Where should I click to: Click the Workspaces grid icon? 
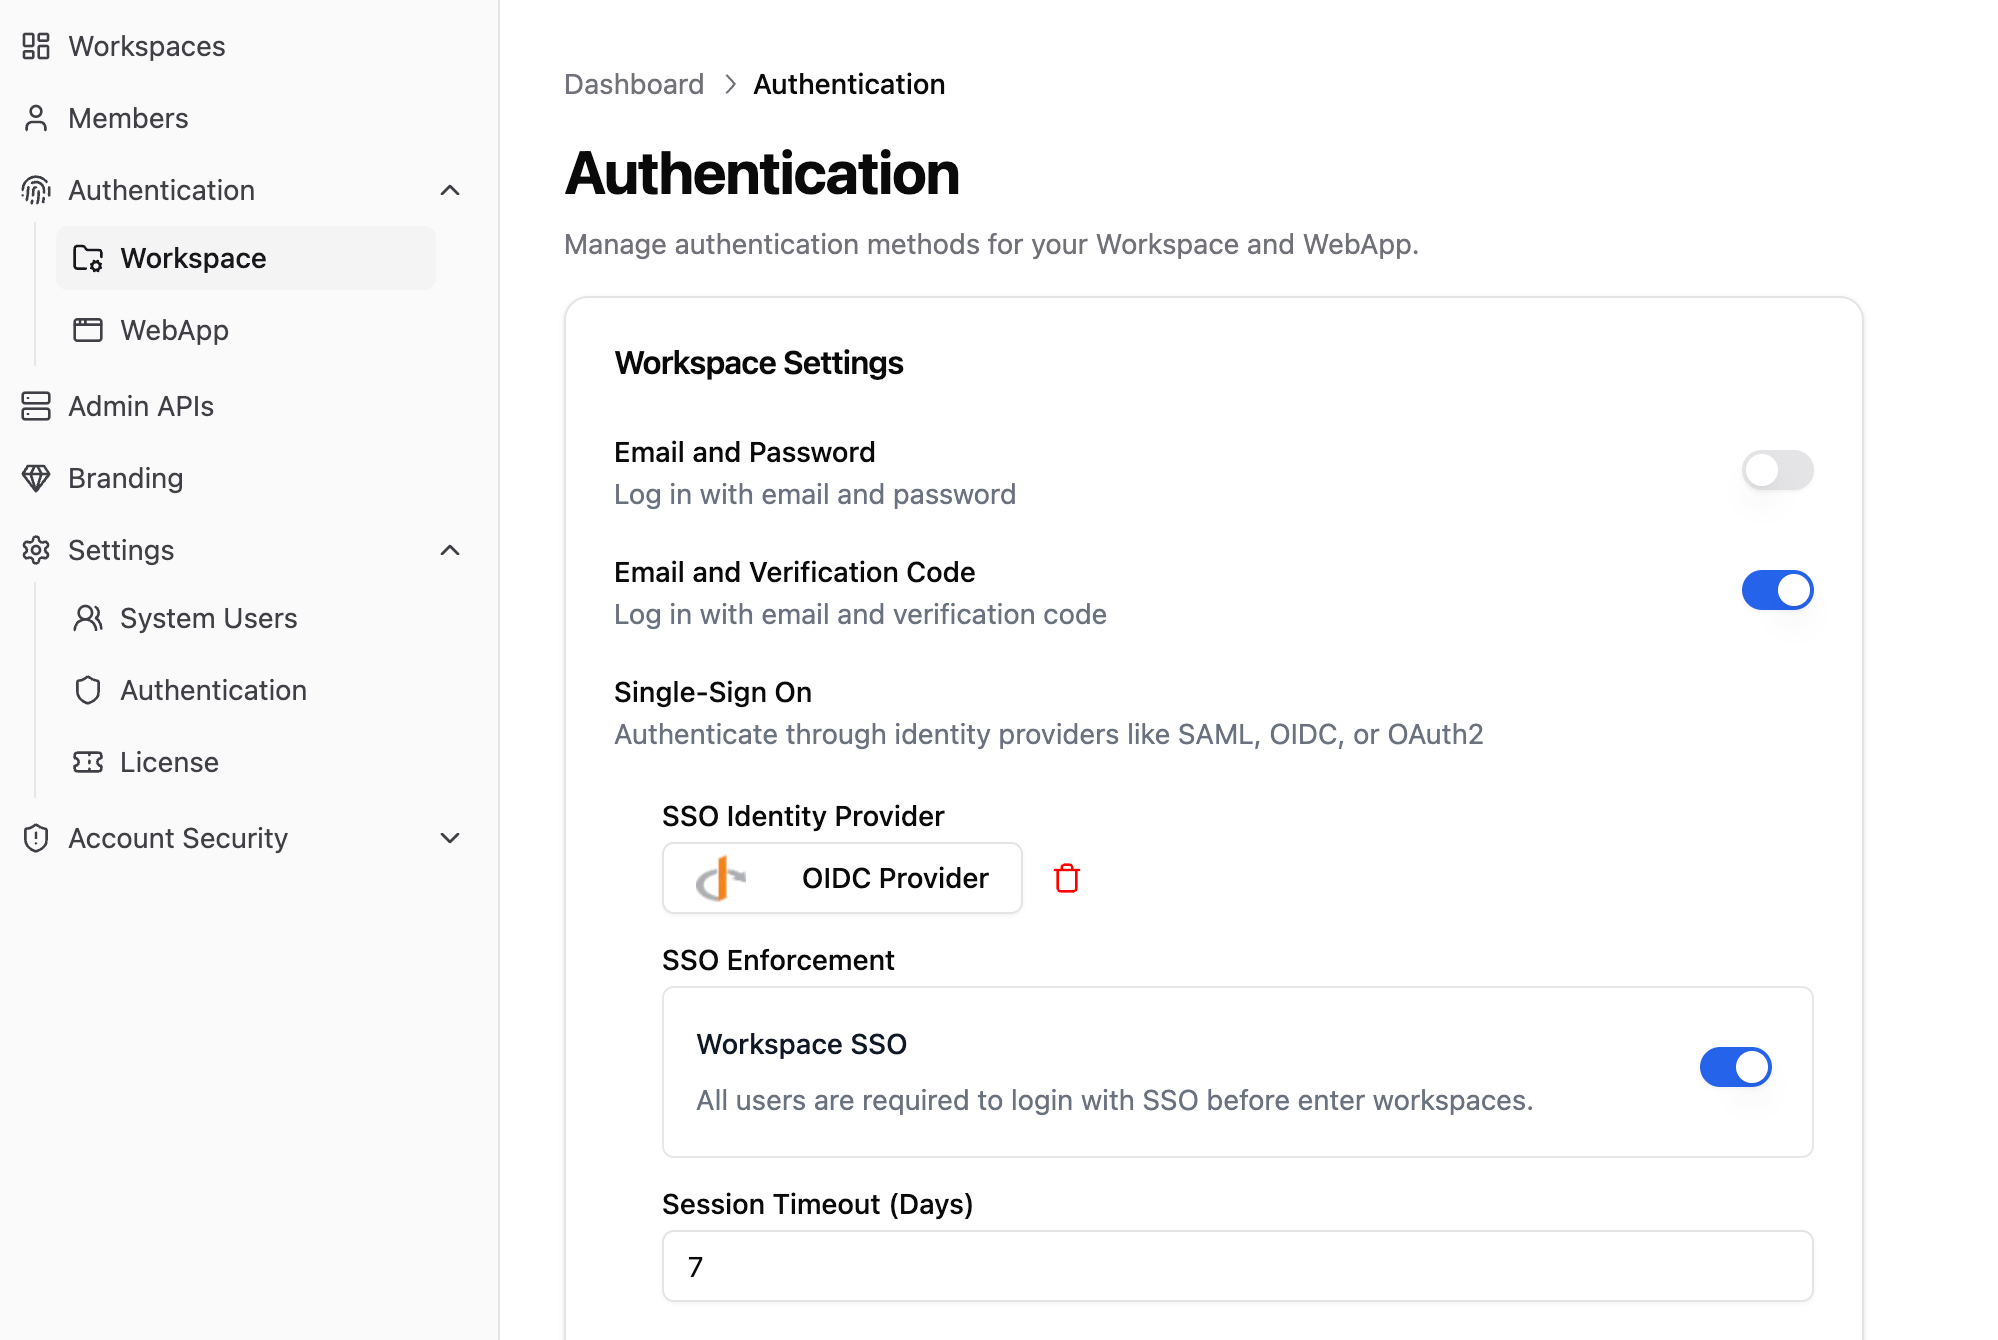36,46
